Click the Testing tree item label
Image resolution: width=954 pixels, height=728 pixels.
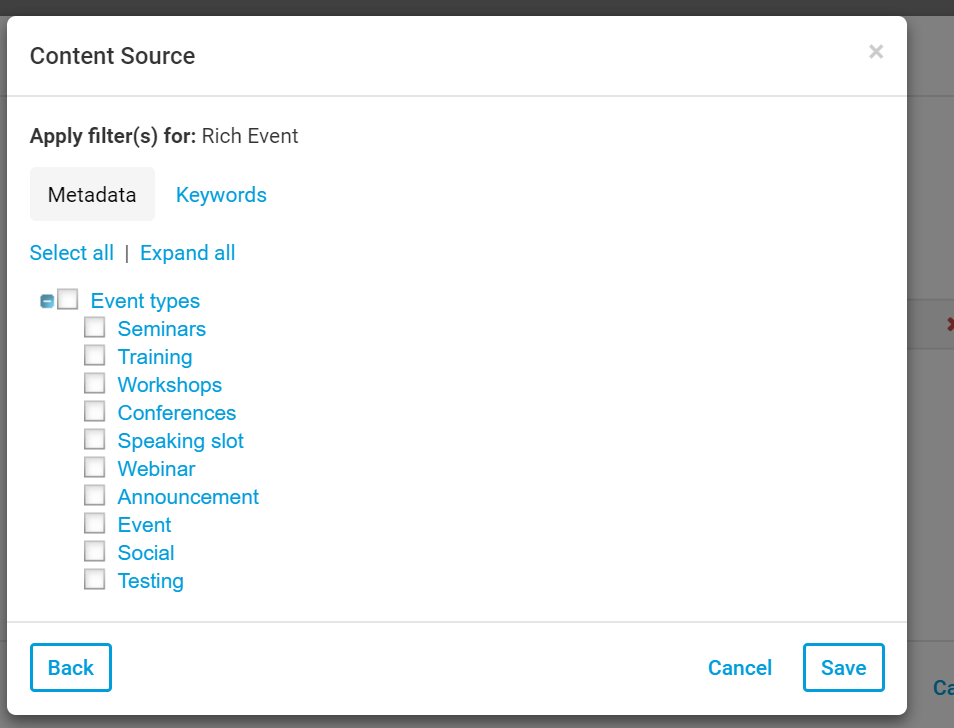coord(151,581)
